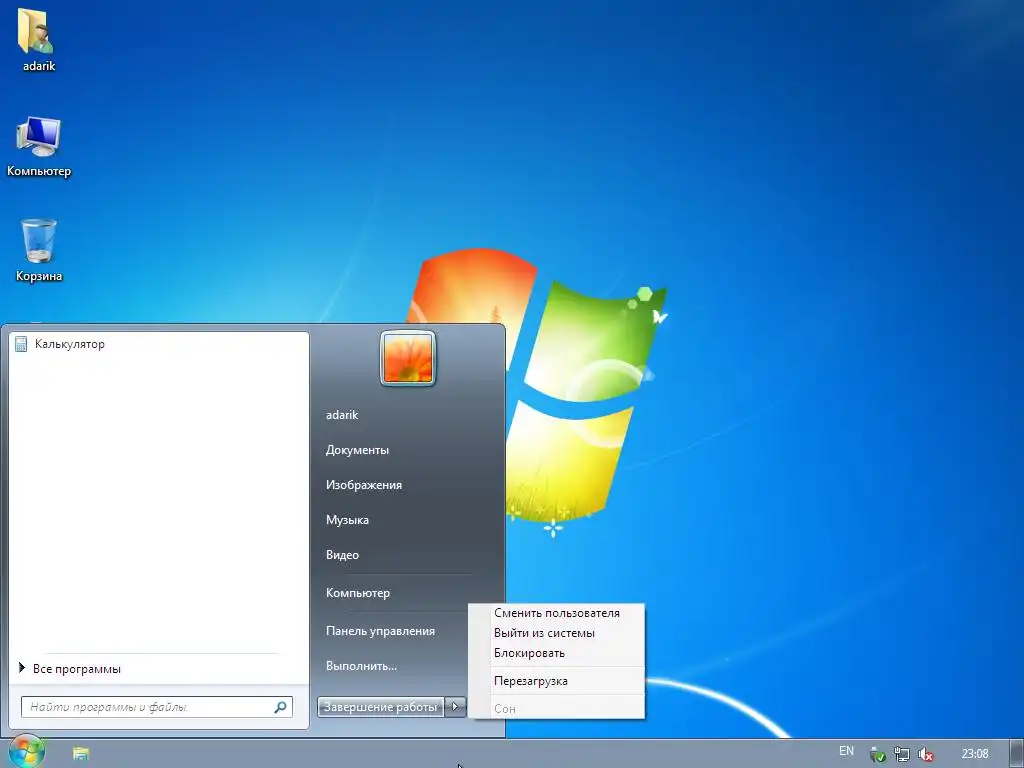Toggle the shutdown options arrow
The image size is (1024, 768).
pos(455,707)
